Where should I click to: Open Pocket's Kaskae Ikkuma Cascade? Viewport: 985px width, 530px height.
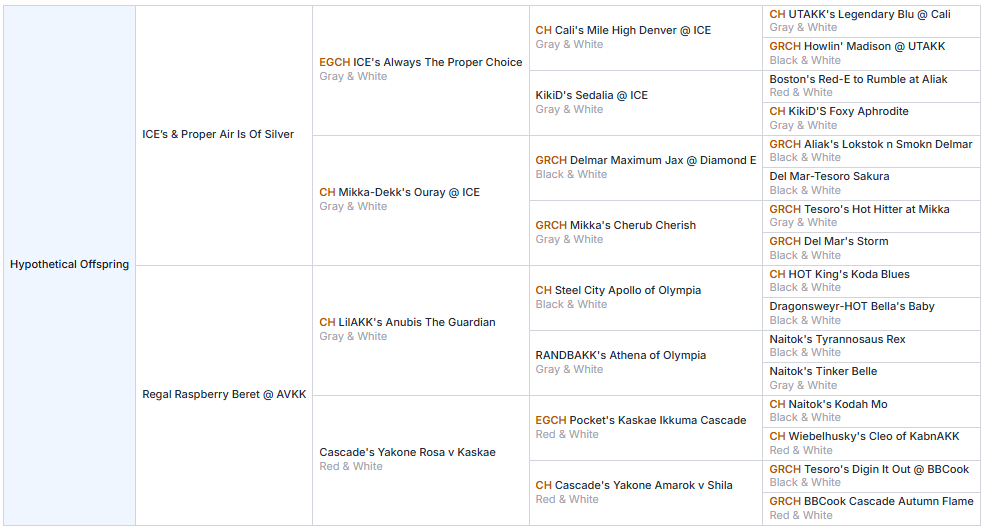click(x=657, y=420)
